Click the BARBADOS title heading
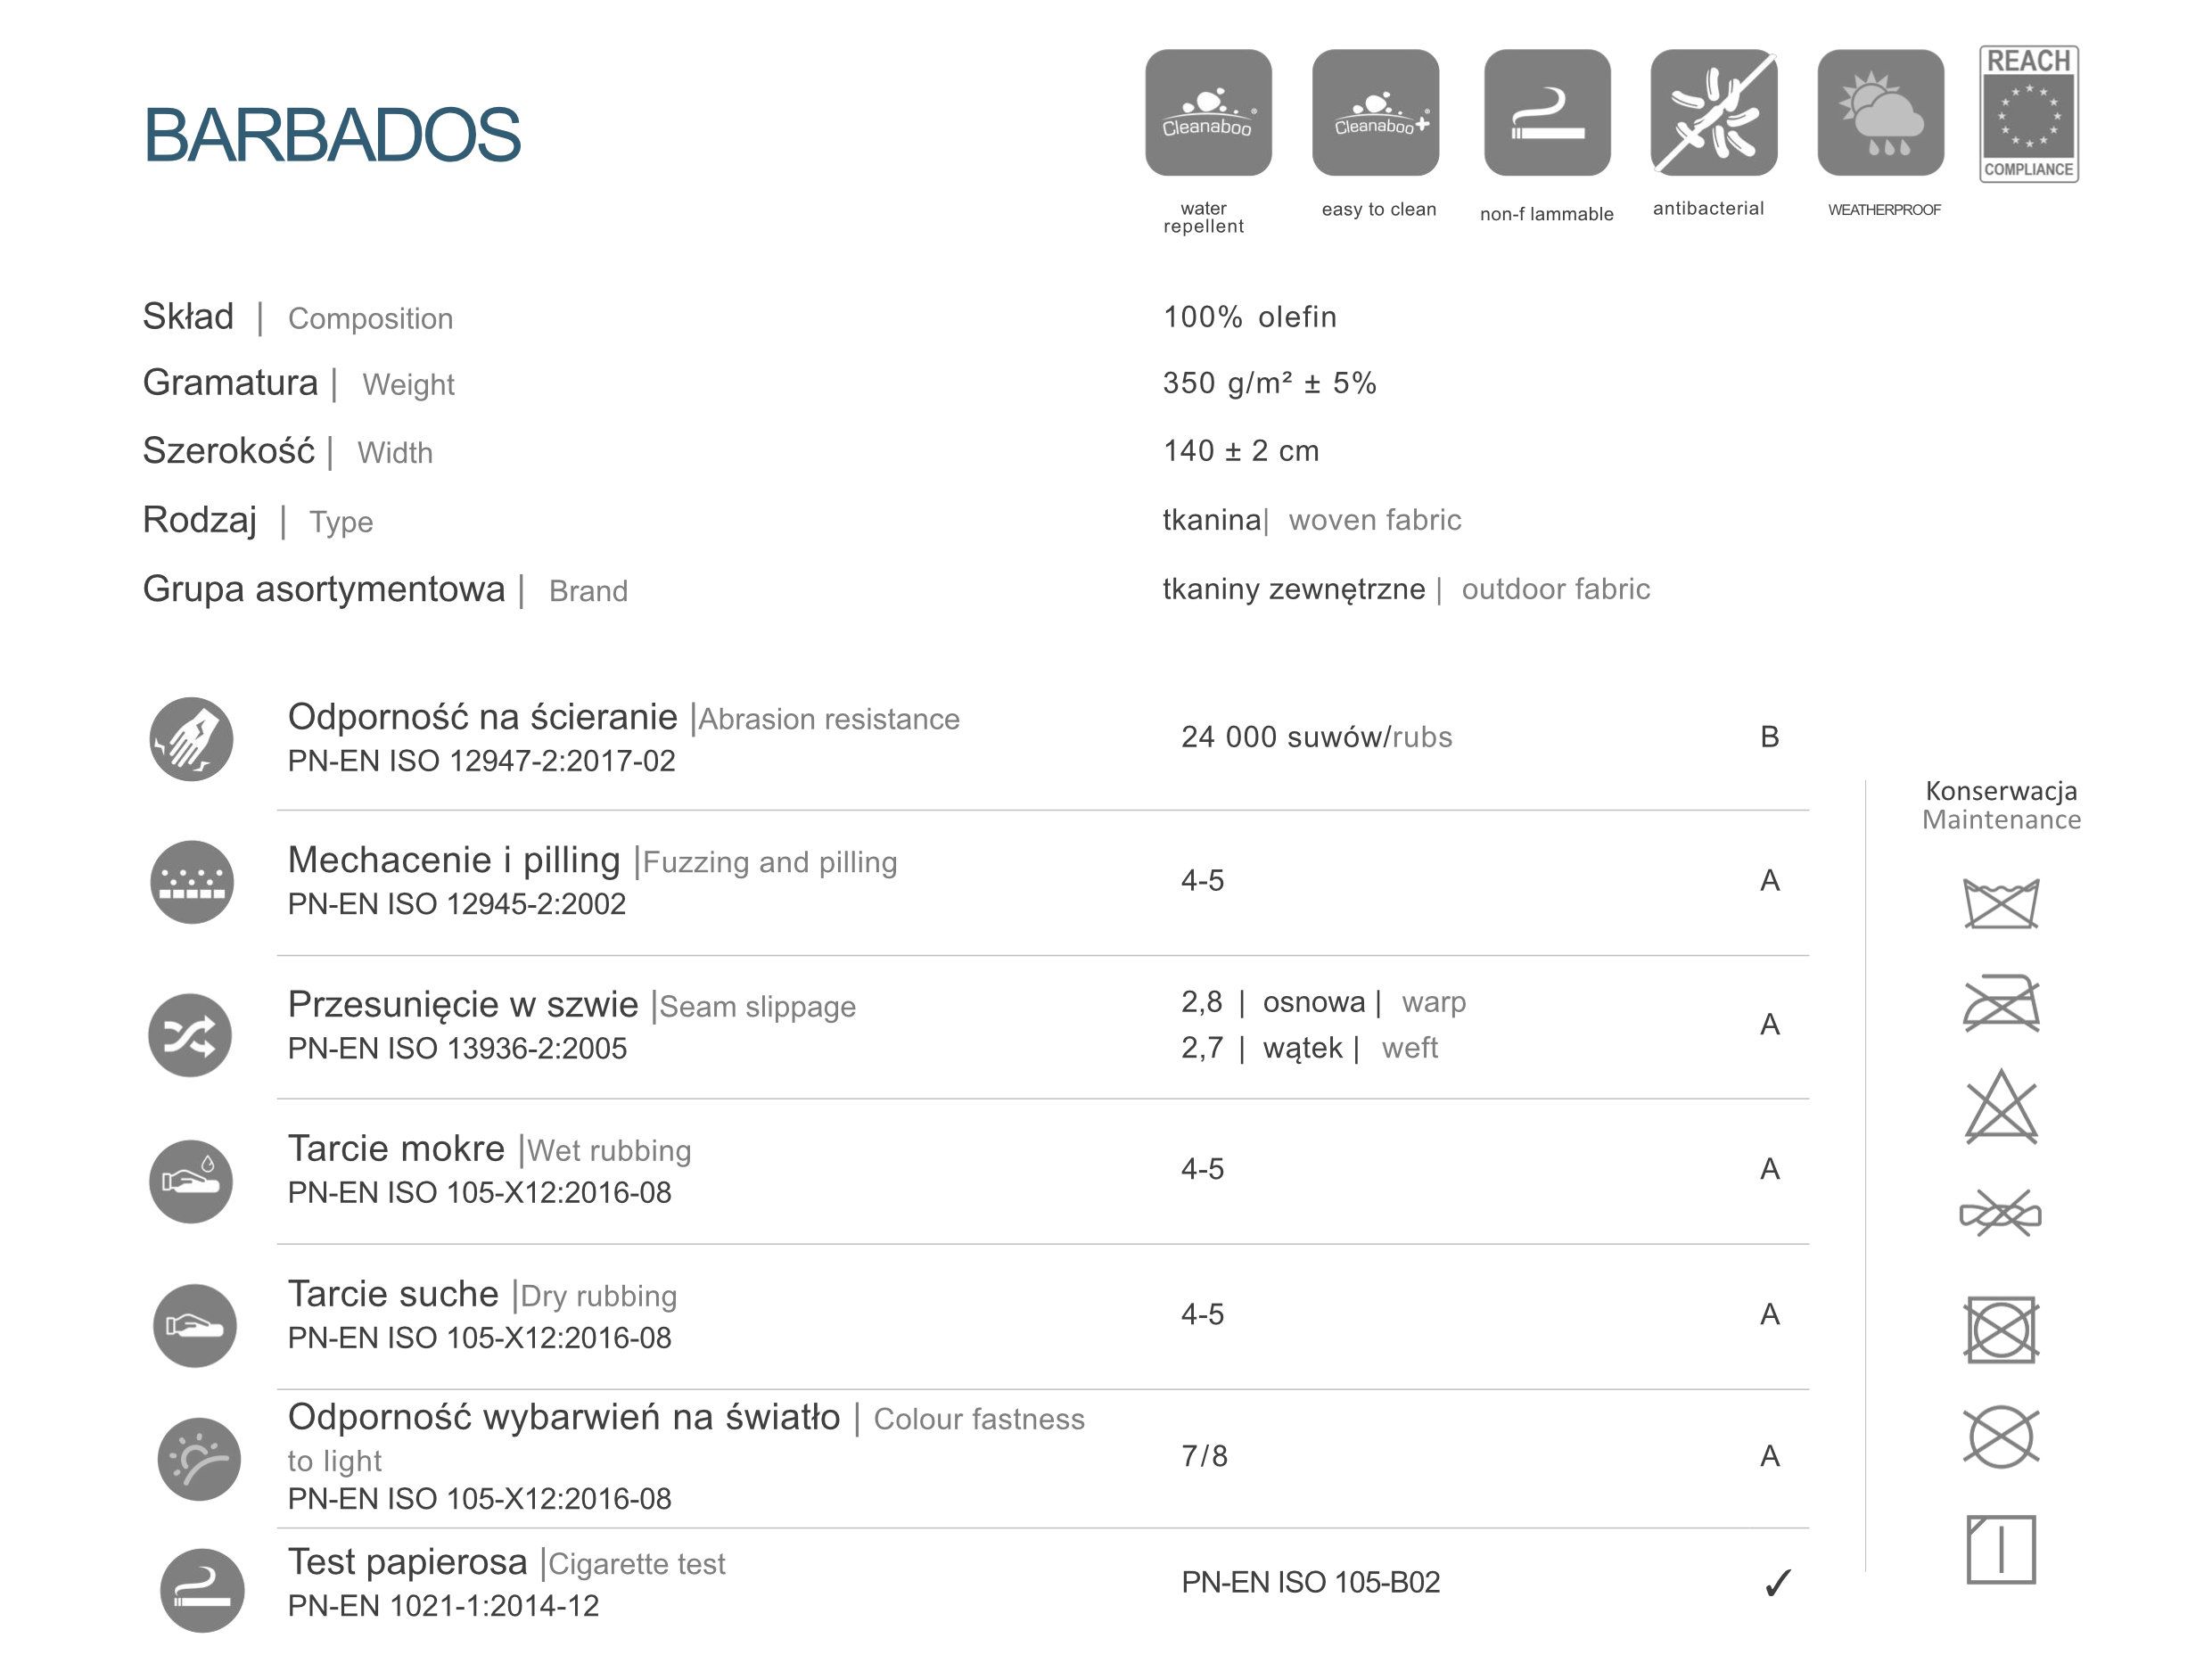Screen dimensions: 2212x1655 tap(332, 135)
